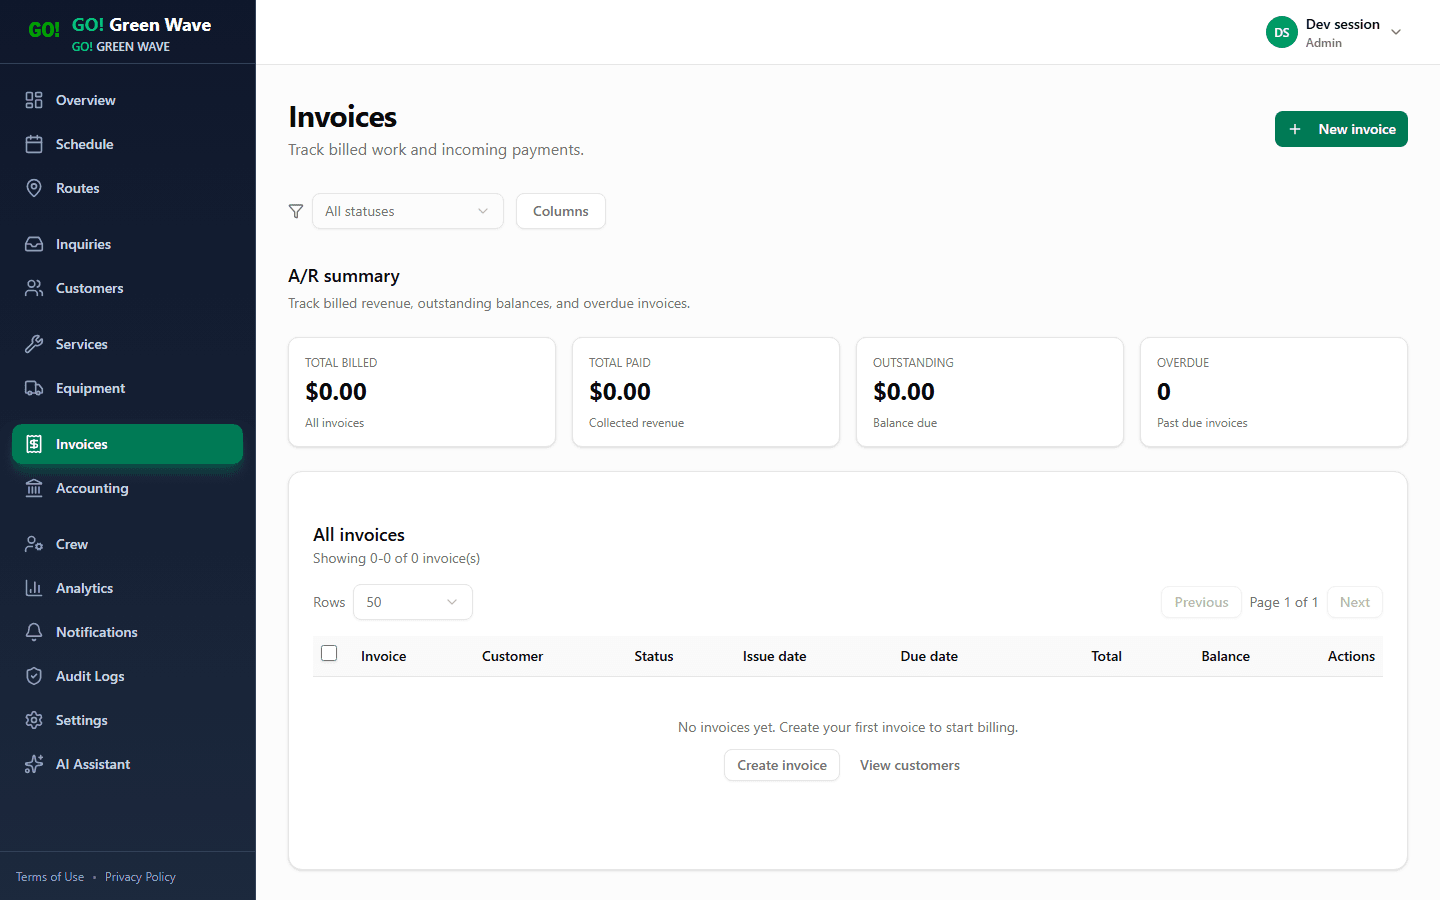
Task: Click the Accounting bank icon
Action: (36, 488)
